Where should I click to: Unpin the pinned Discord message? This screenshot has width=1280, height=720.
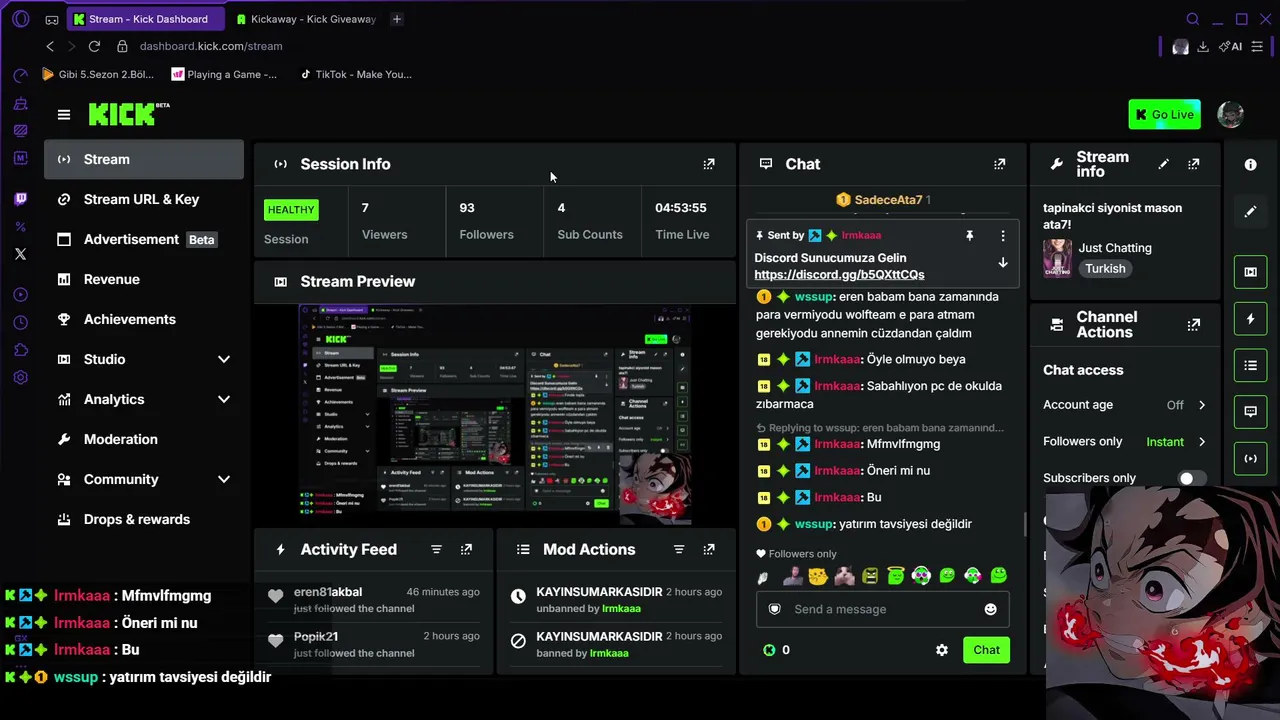pos(969,236)
